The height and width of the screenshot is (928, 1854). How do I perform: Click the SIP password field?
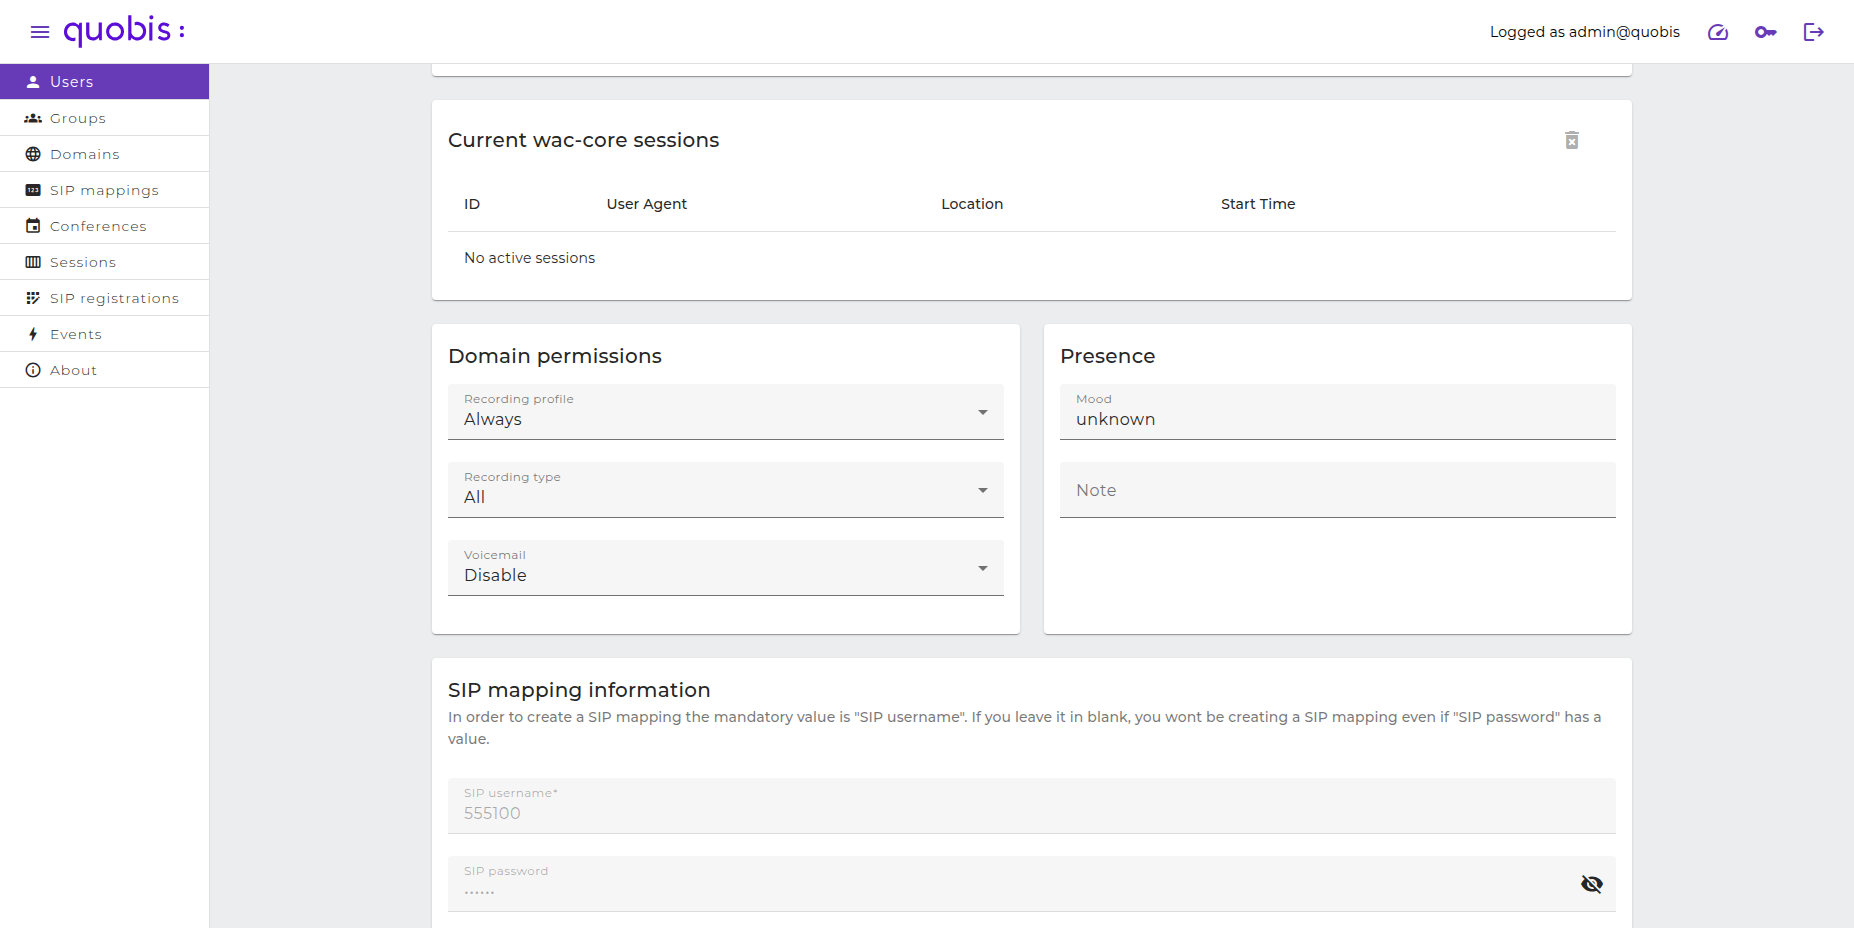(x=1032, y=884)
